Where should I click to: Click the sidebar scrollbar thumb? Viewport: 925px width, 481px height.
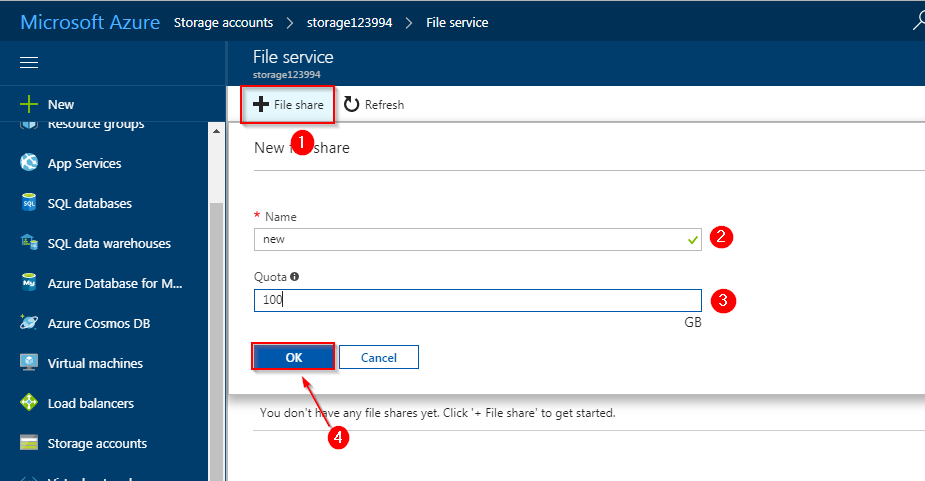click(x=217, y=341)
